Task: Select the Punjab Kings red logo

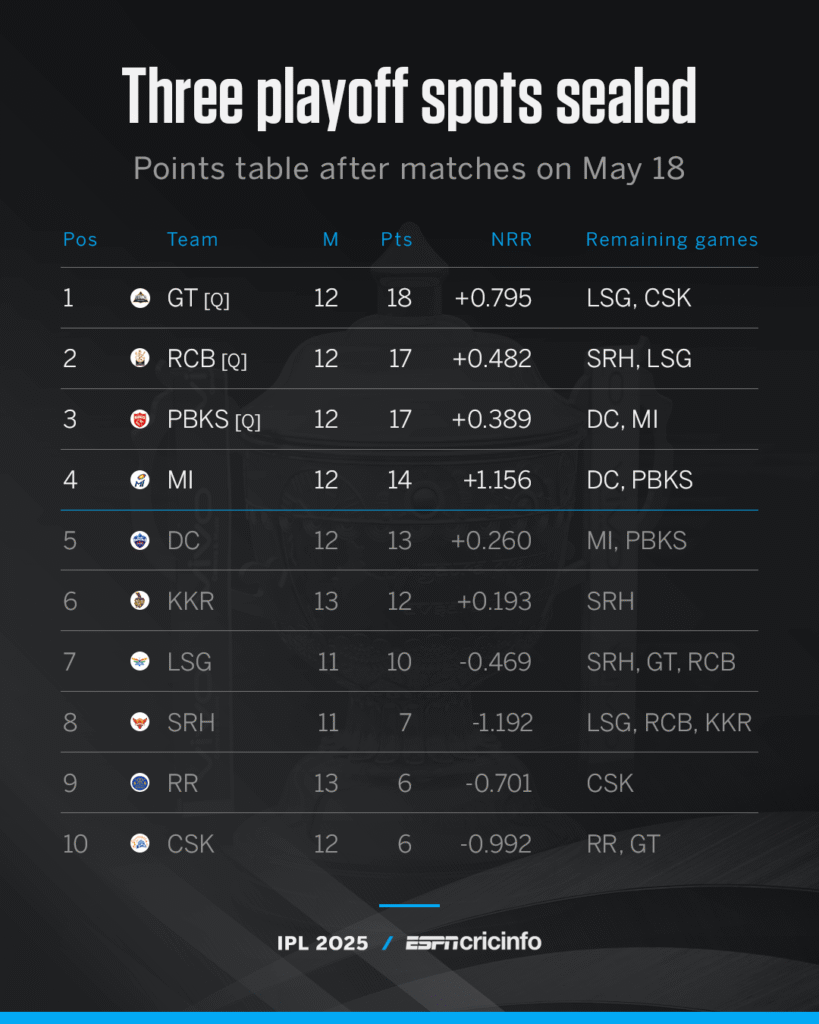Action: click(x=140, y=419)
